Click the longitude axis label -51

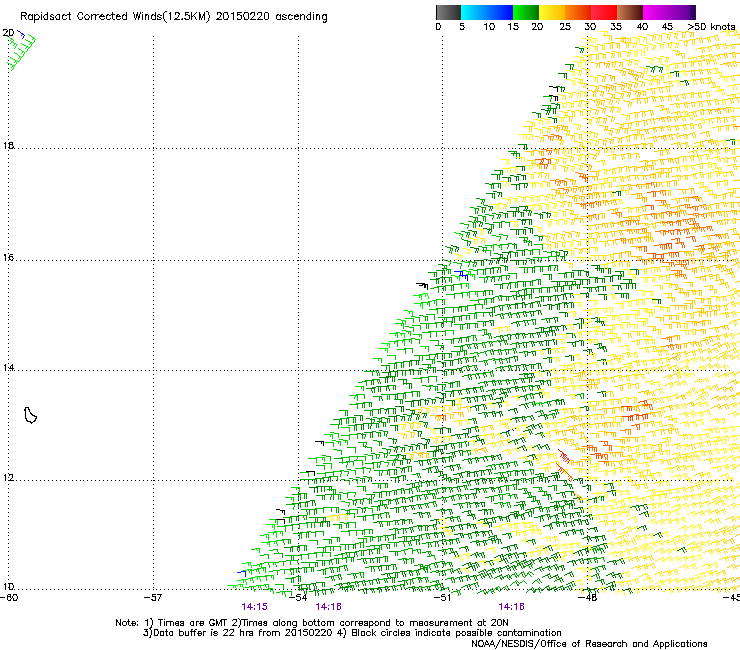point(443,598)
